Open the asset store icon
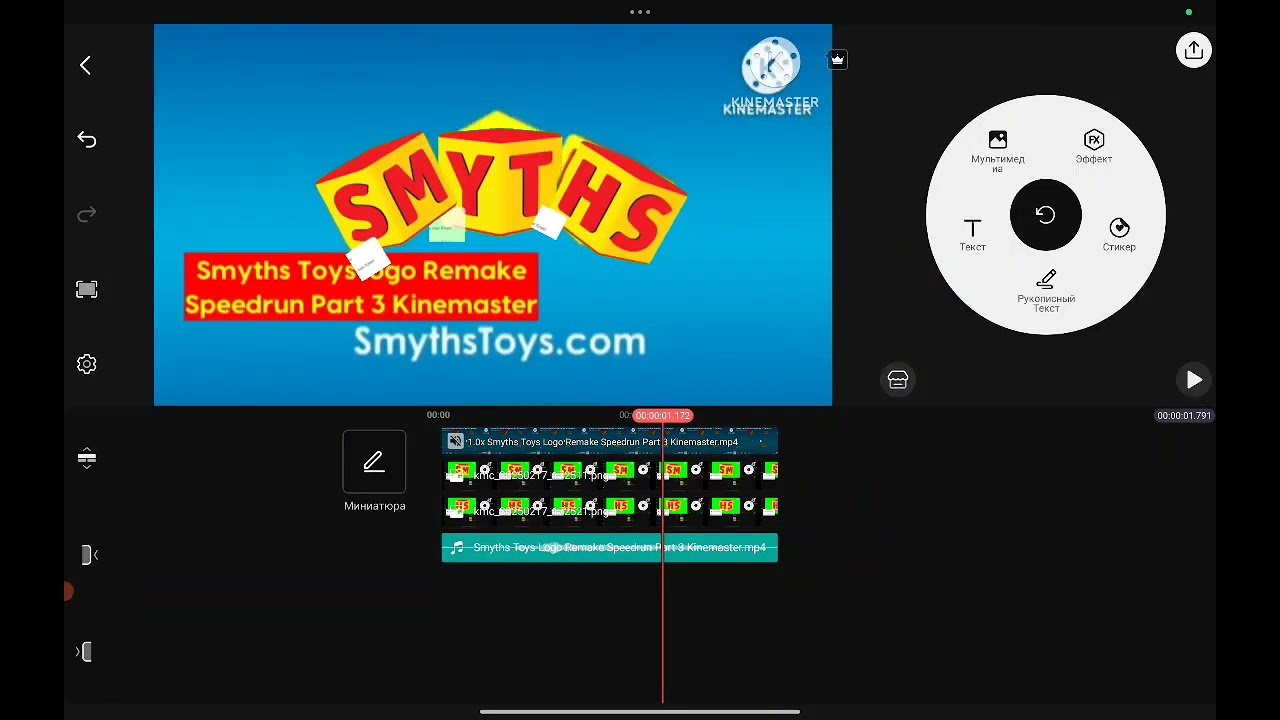This screenshot has width=1280, height=720. [x=898, y=380]
